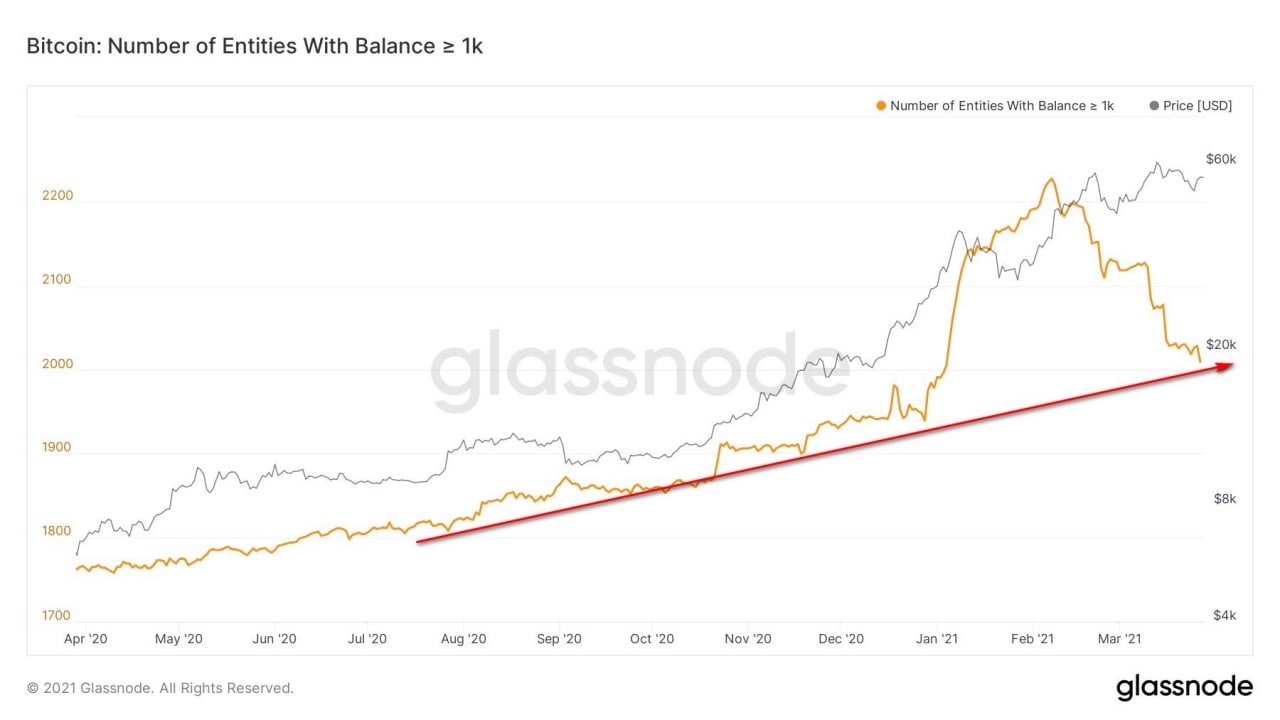
Task: Toggle the 'Number of Entities With Balance ≥ 1k' legend label
Action: [1001, 106]
